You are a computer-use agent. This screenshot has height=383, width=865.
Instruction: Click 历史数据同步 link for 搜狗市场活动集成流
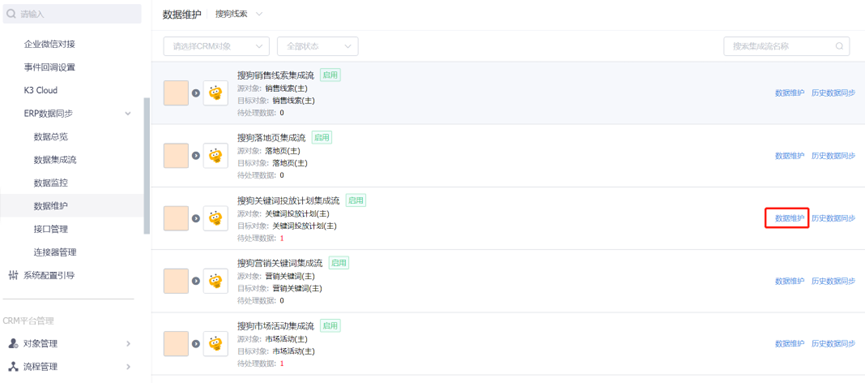833,344
